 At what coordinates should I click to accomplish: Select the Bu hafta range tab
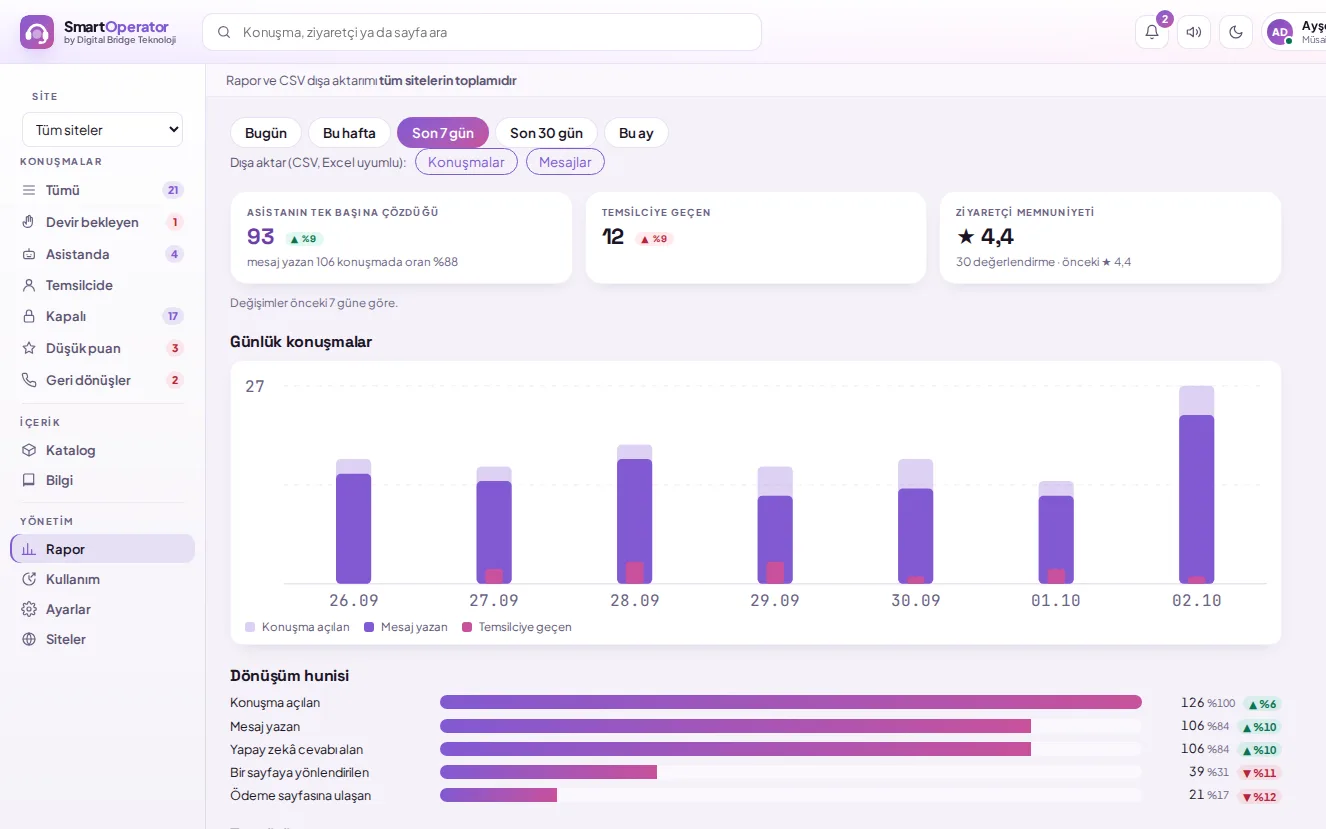tap(349, 133)
